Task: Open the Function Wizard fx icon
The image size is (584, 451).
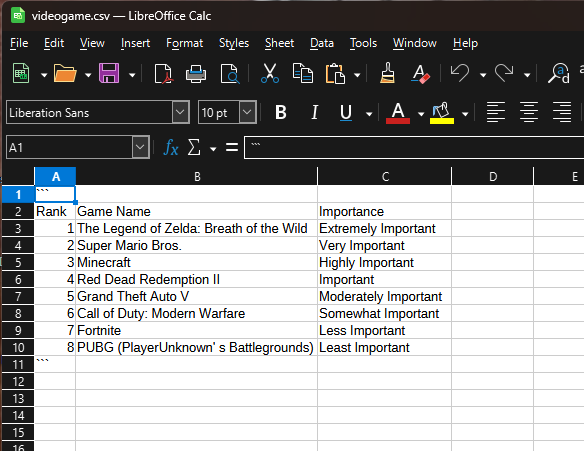Action: click(171, 147)
